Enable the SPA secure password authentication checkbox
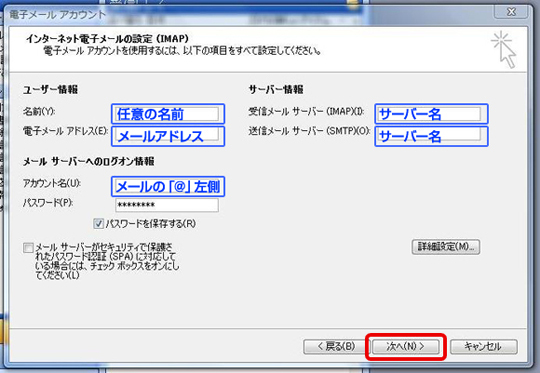 pos(28,248)
